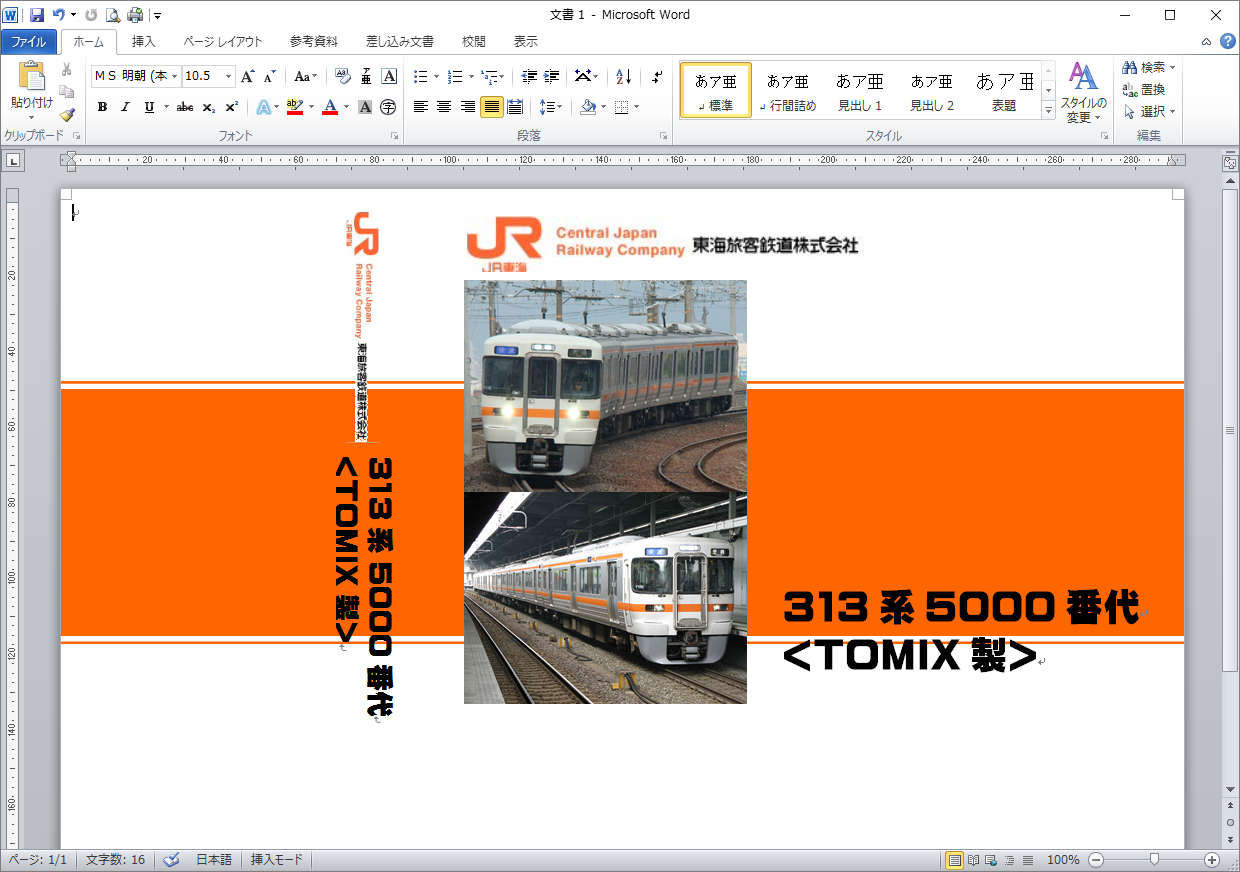Switch to print layout view in status bar

[954, 860]
